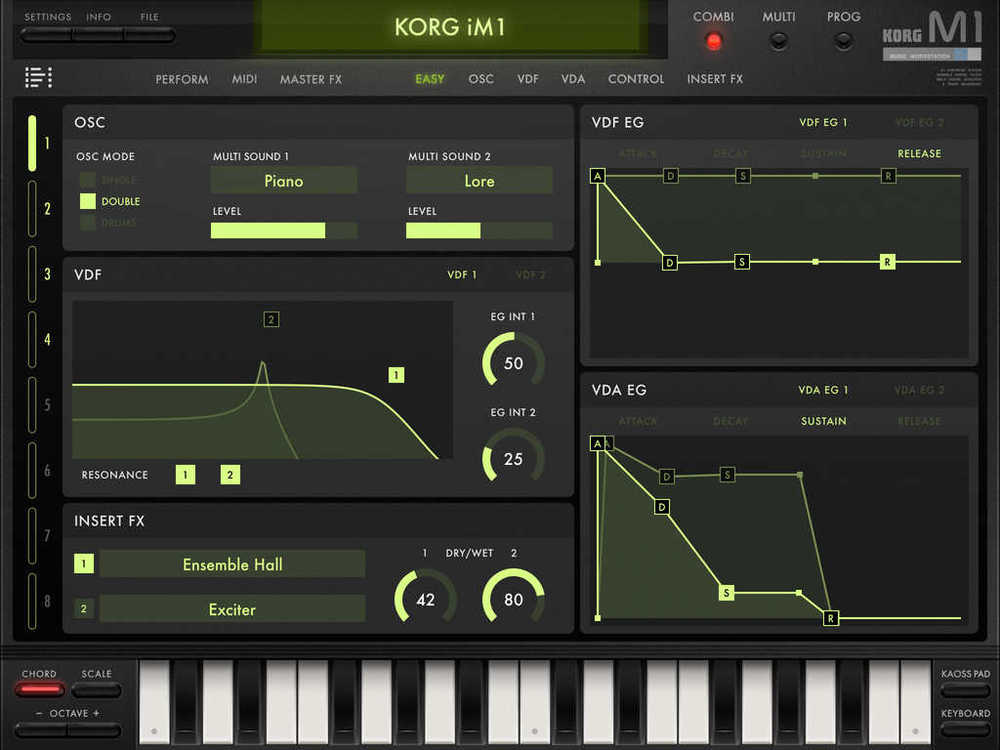Open Ensemble Hall insert effect selector
Viewport: 1000px width, 750px height.
click(232, 565)
